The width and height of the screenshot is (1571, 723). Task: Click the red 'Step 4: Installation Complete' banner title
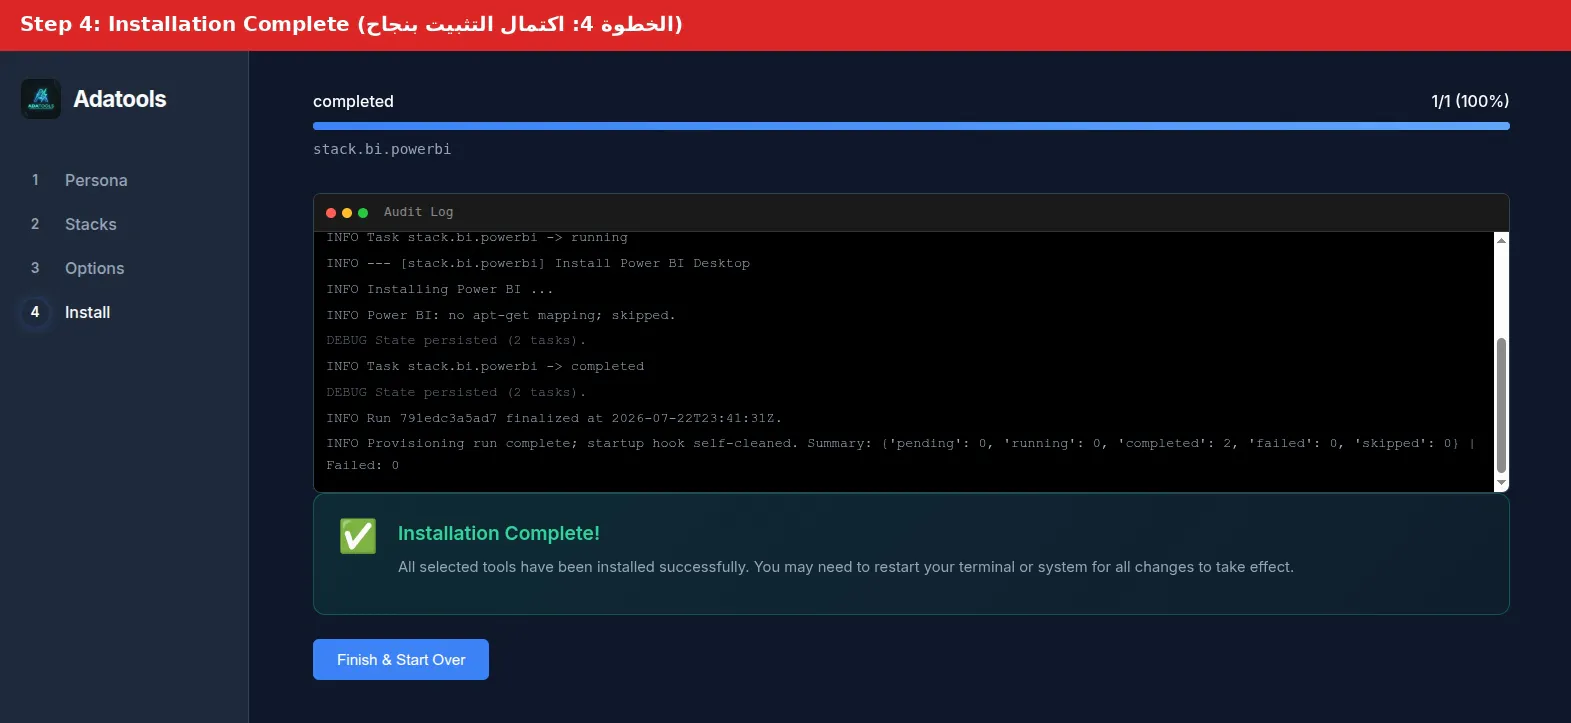(x=351, y=24)
